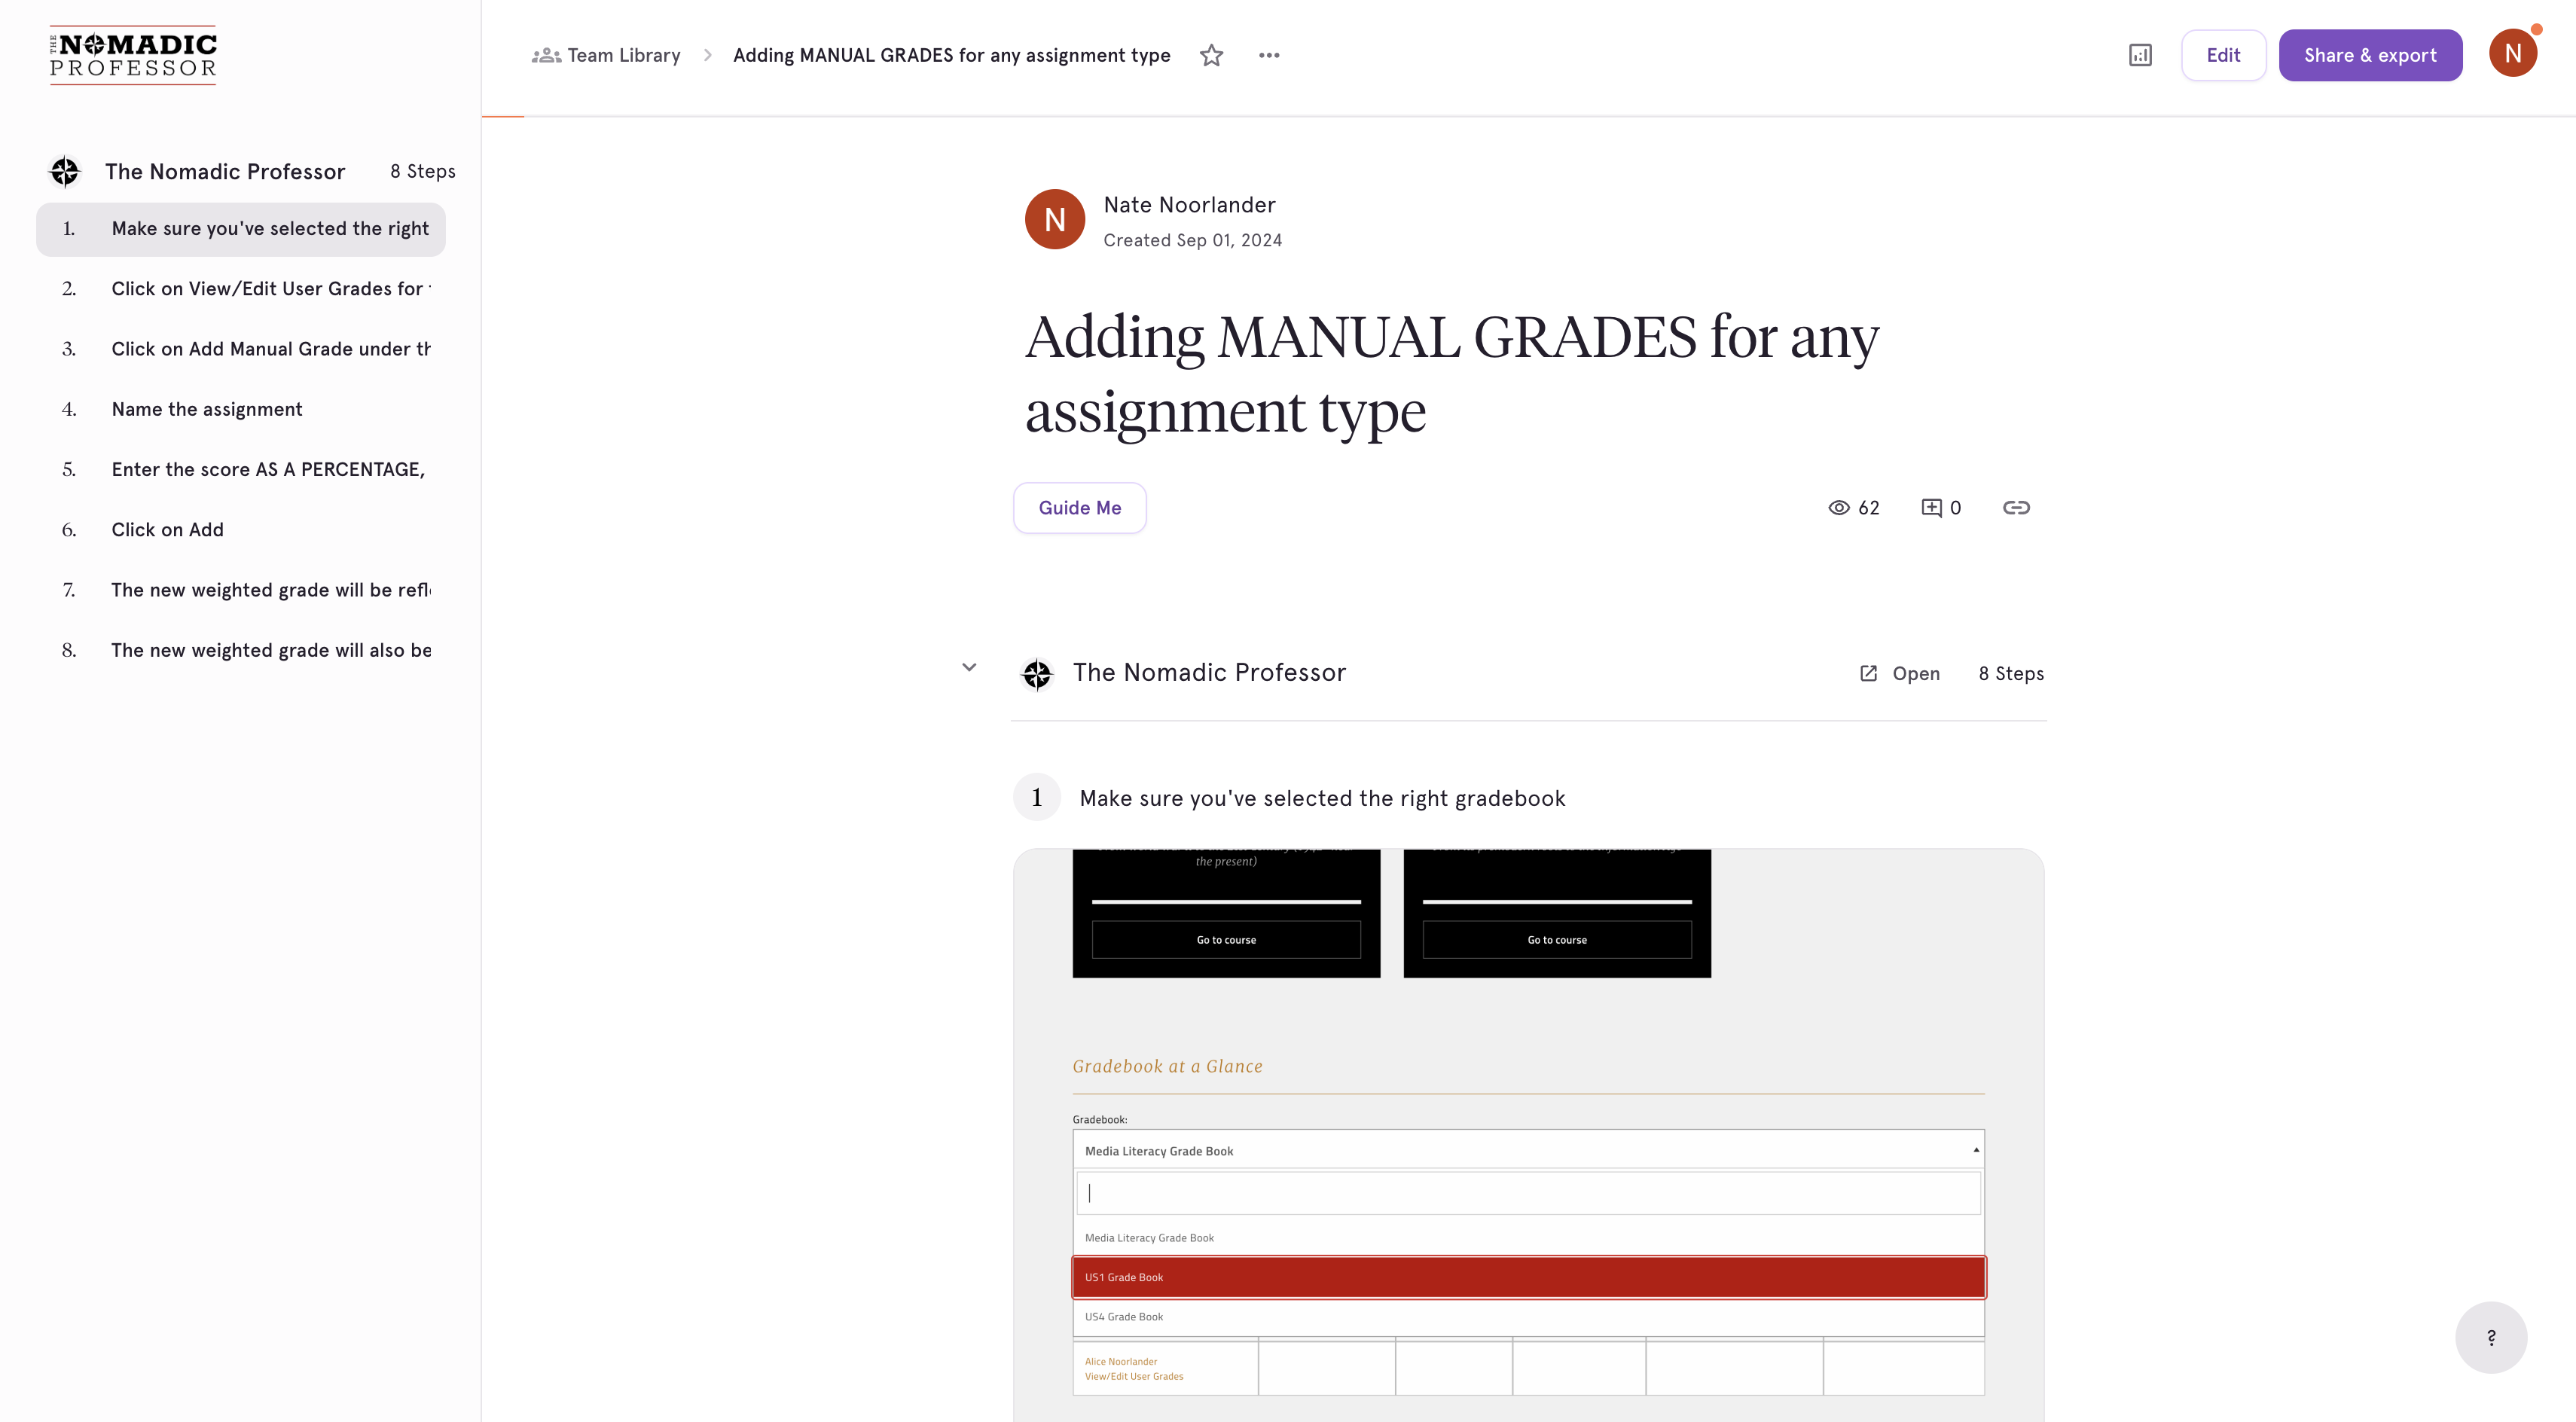Collapse The Nomadic Professor steps section

pyautogui.click(x=969, y=667)
